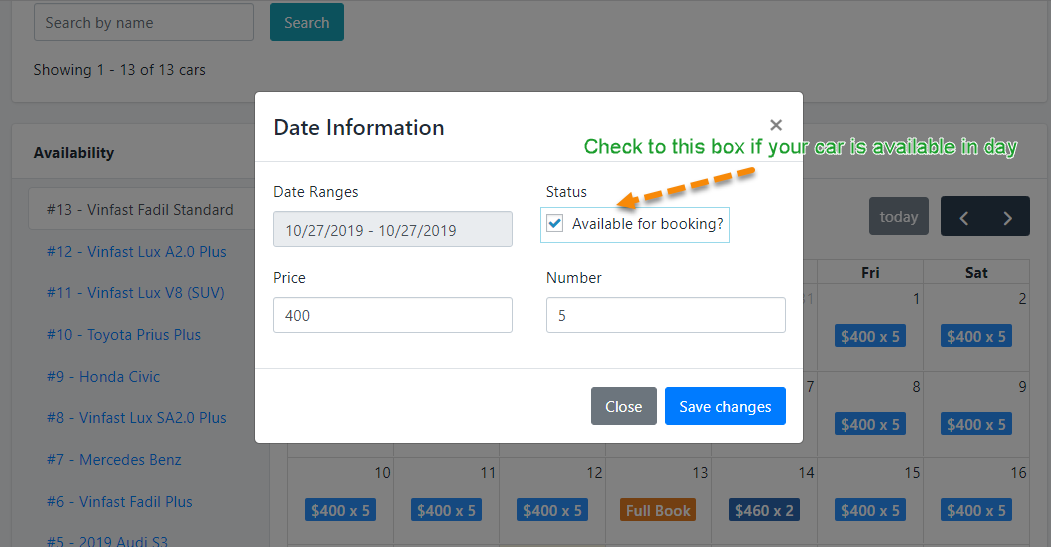
Task: Click the calendar today button
Action: [x=898, y=217]
